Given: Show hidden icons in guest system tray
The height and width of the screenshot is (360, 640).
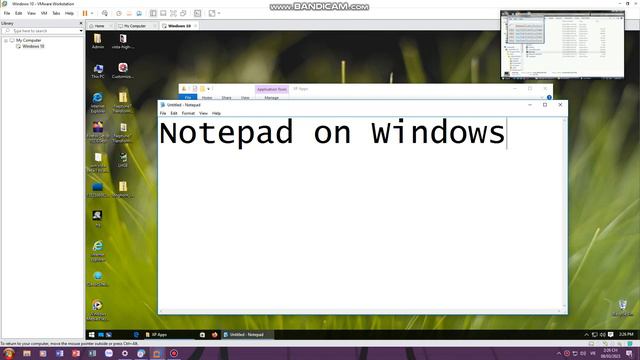Looking at the screenshot, I should 587,335.
